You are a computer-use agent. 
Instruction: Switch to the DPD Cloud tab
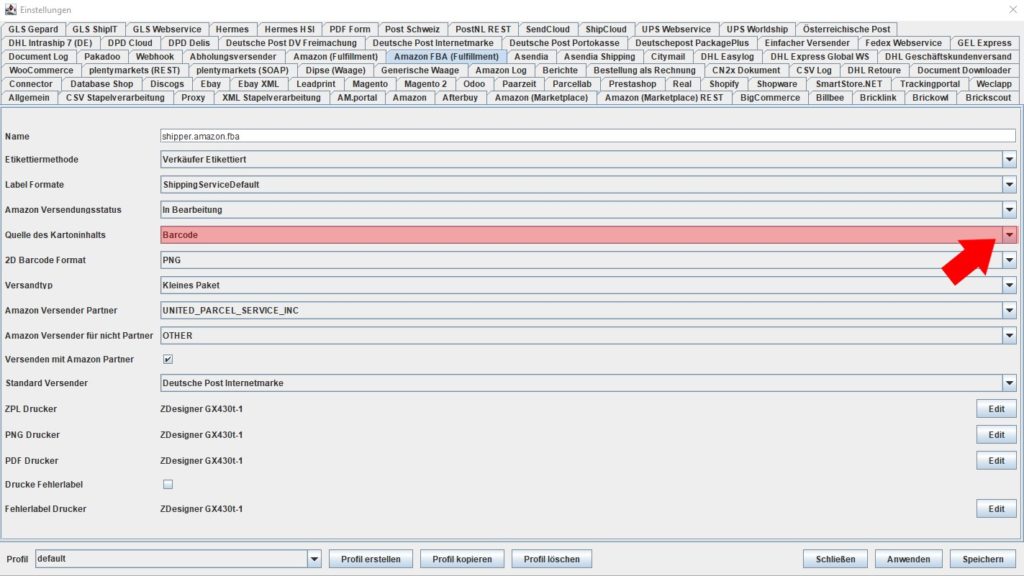130,43
